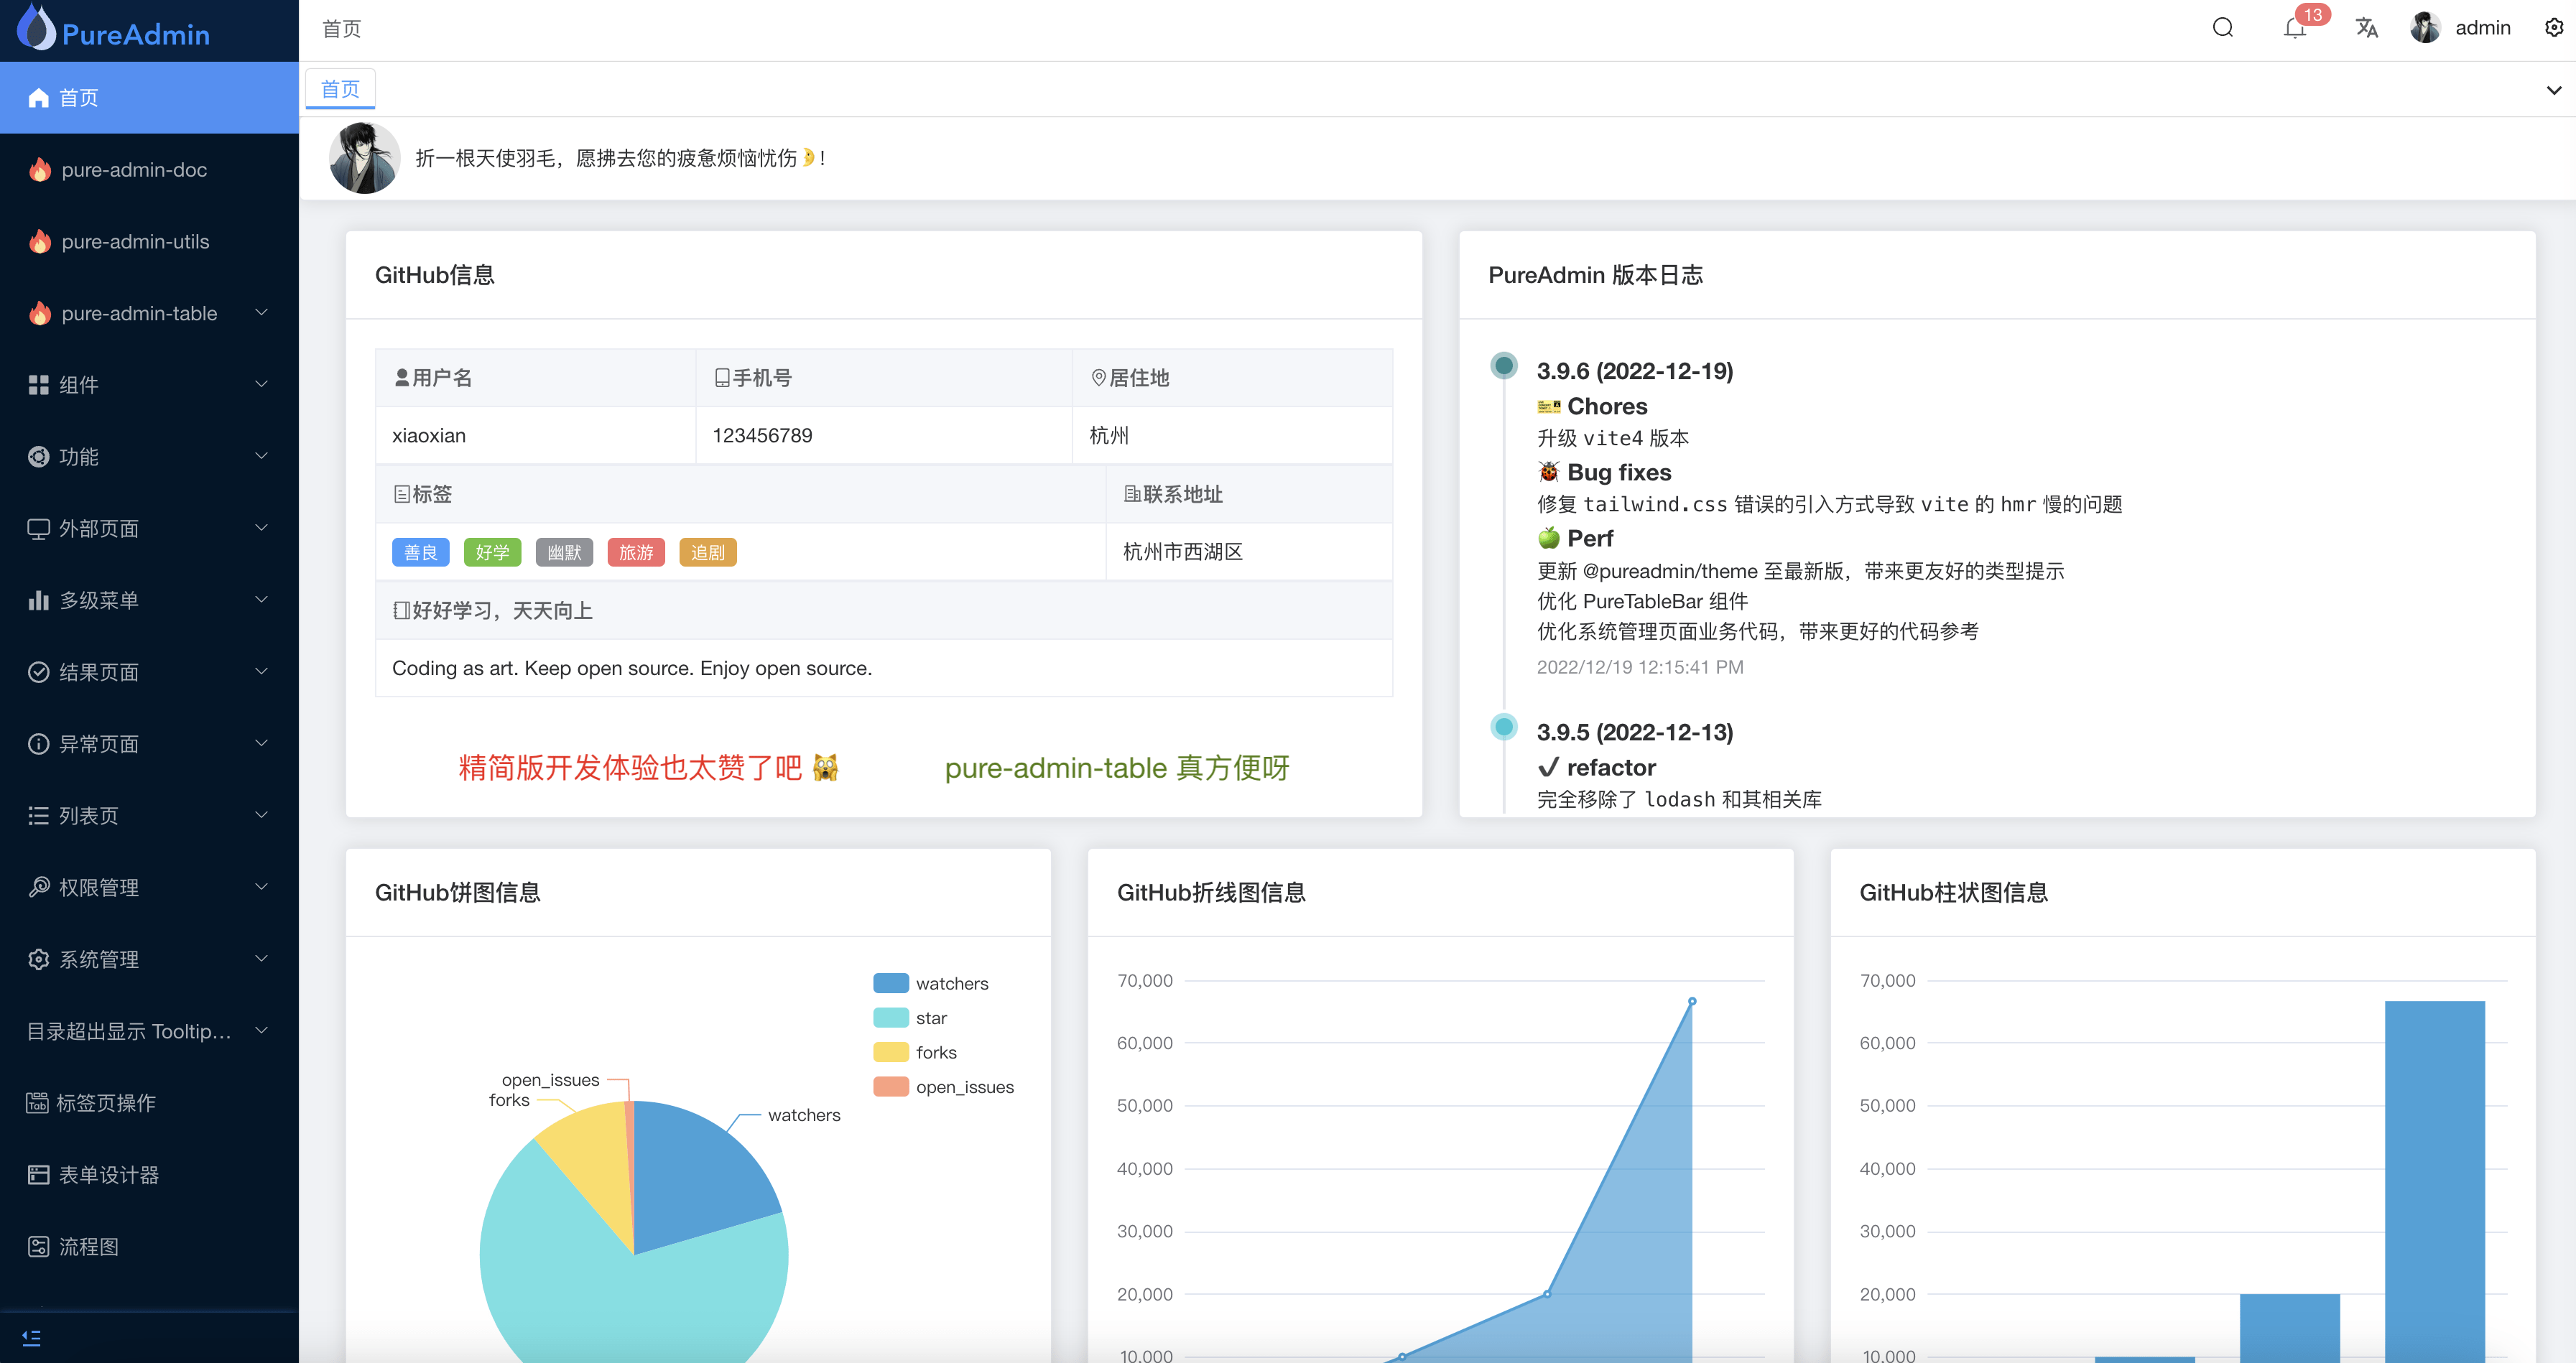Click the PureAdmin water-drop logo
Image resolution: width=2576 pixels, height=1363 pixels.
pyautogui.click(x=37, y=28)
